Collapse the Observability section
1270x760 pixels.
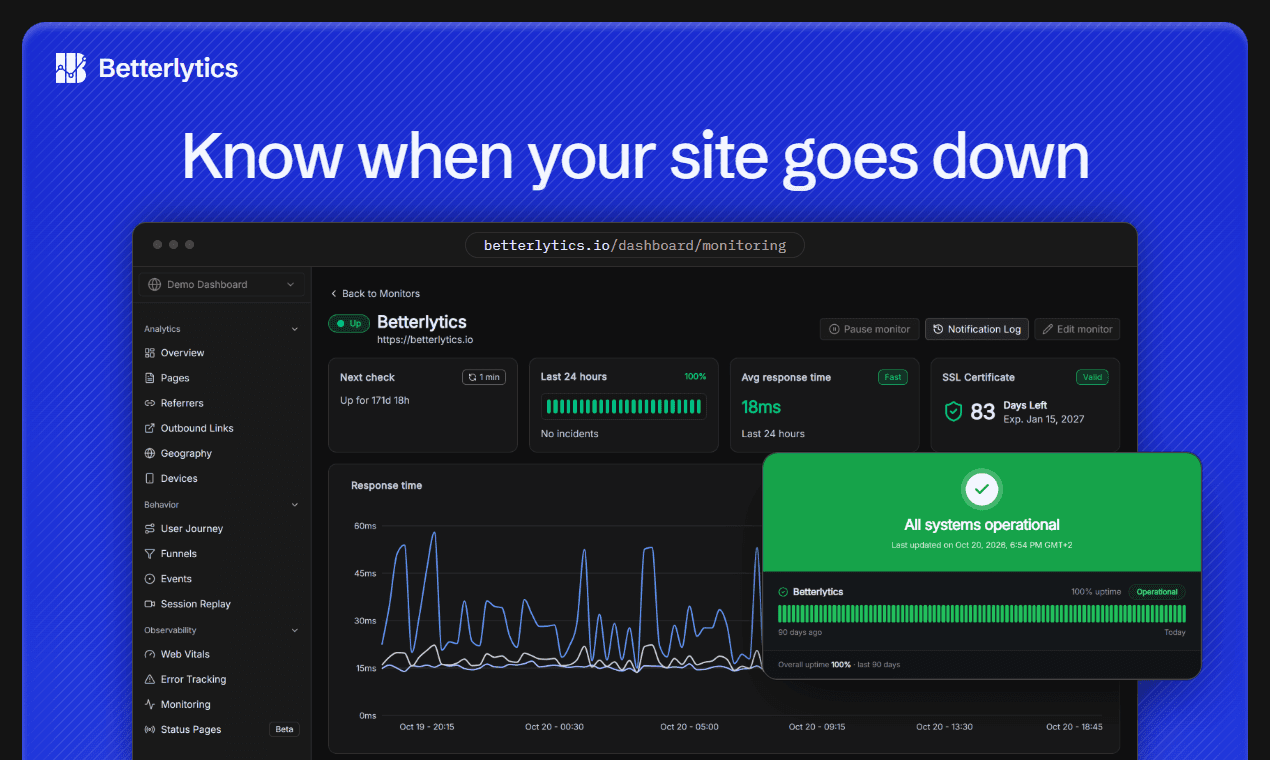[294, 630]
